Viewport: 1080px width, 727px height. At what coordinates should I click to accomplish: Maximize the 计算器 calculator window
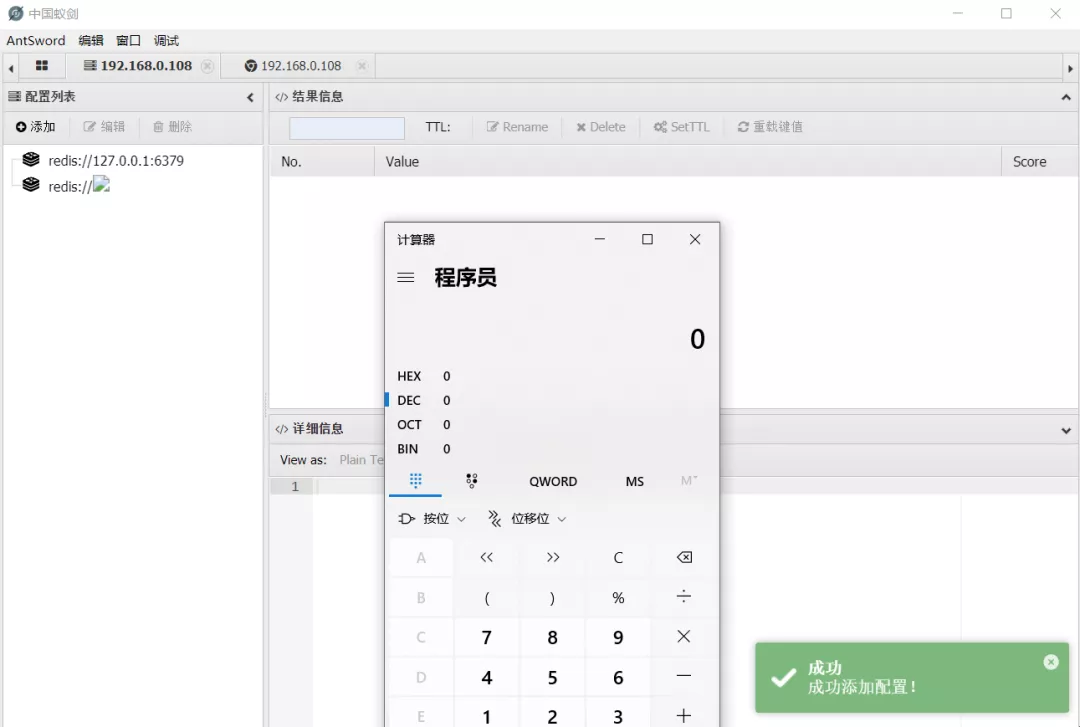pyautogui.click(x=647, y=239)
